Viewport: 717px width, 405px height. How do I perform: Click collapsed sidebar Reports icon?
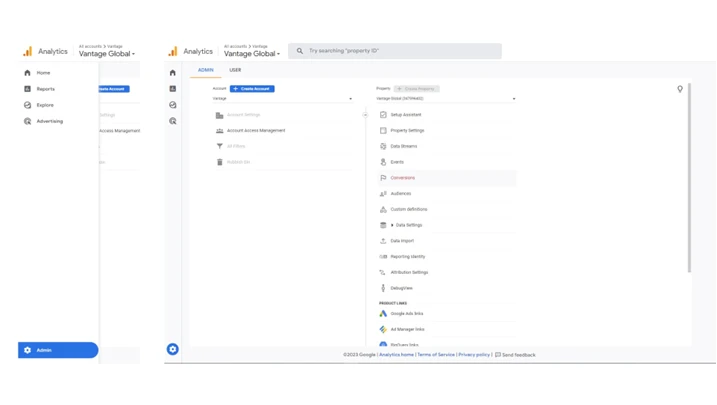pyautogui.click(x=173, y=89)
